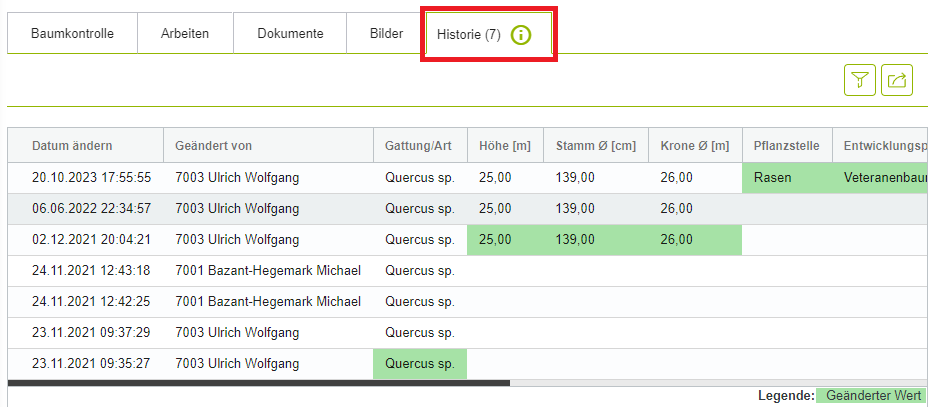
Task: Sort by the Gattung/Art column header
Action: [419, 146]
